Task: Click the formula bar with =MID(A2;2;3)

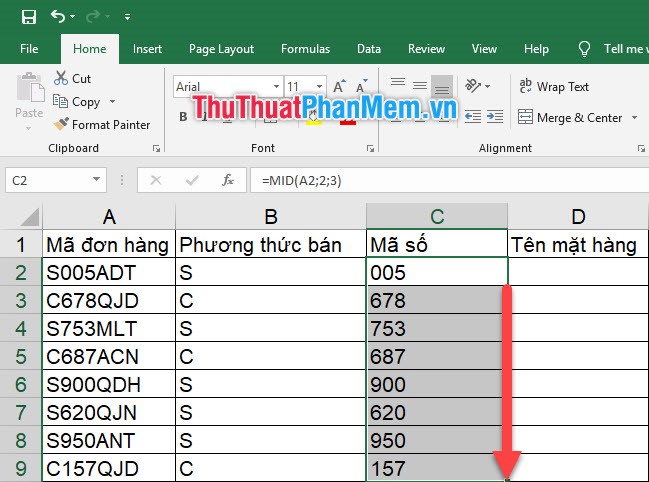Action: pyautogui.click(x=449, y=180)
